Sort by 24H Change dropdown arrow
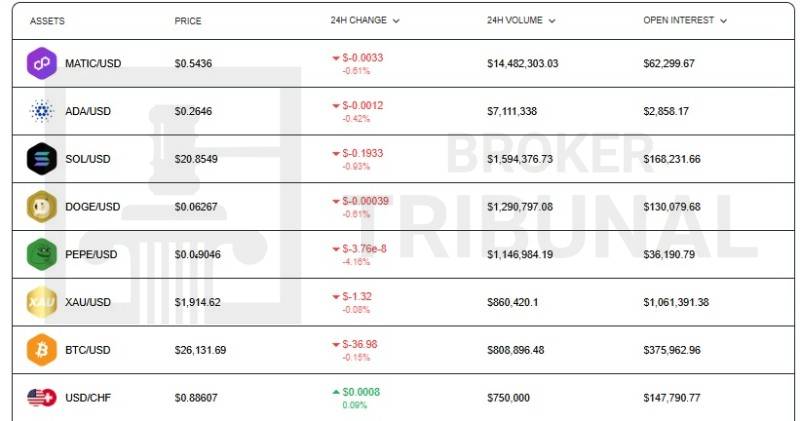800x421 pixels. 396,21
